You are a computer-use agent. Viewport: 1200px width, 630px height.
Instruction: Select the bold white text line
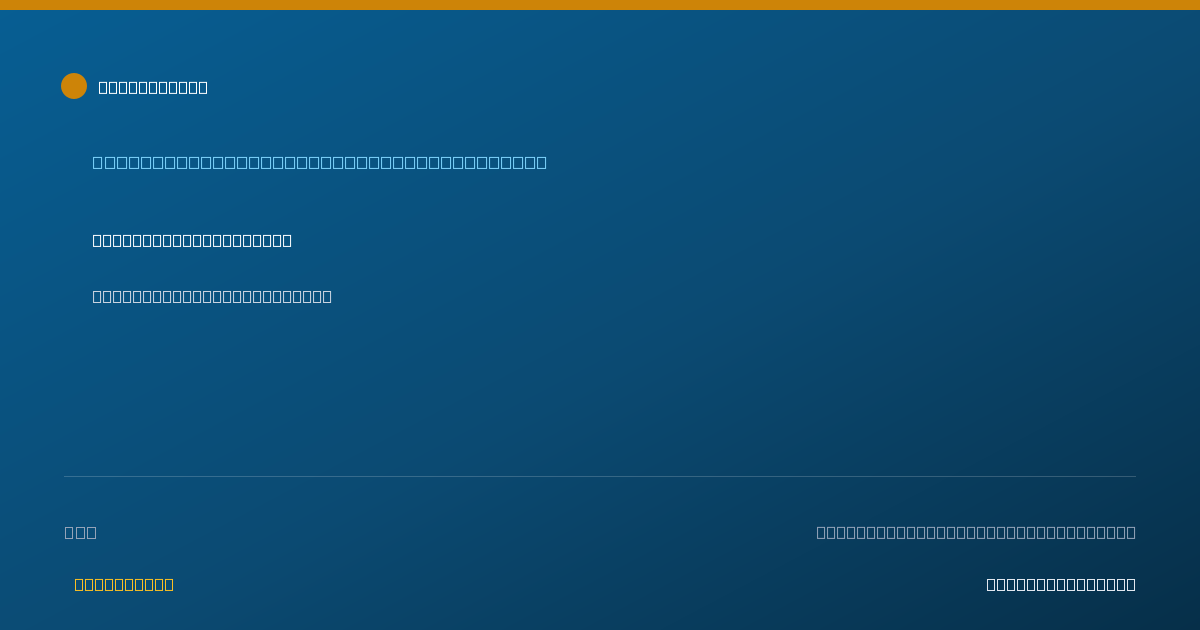point(192,240)
